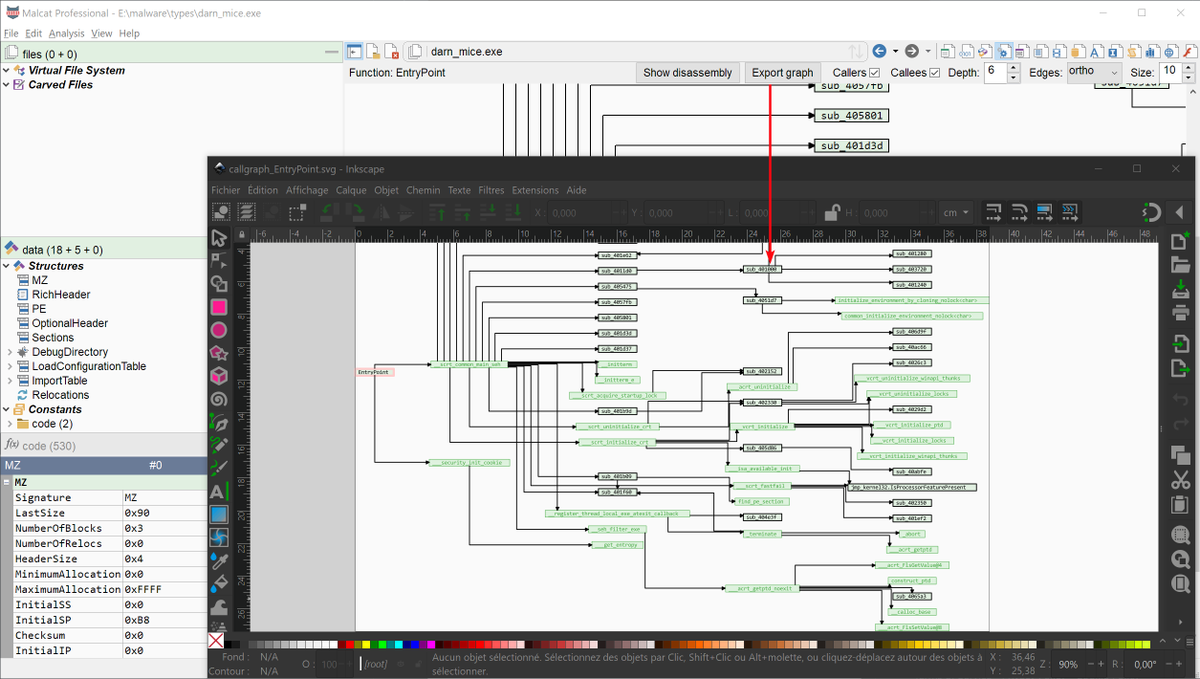Open Inkscape Extensions menu
The image size is (1200, 679).
[x=535, y=190]
